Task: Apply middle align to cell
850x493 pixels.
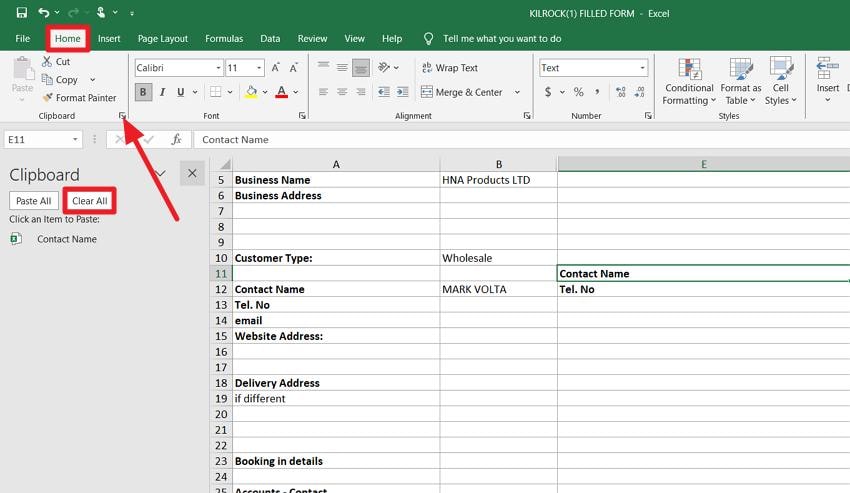Action: [342, 67]
